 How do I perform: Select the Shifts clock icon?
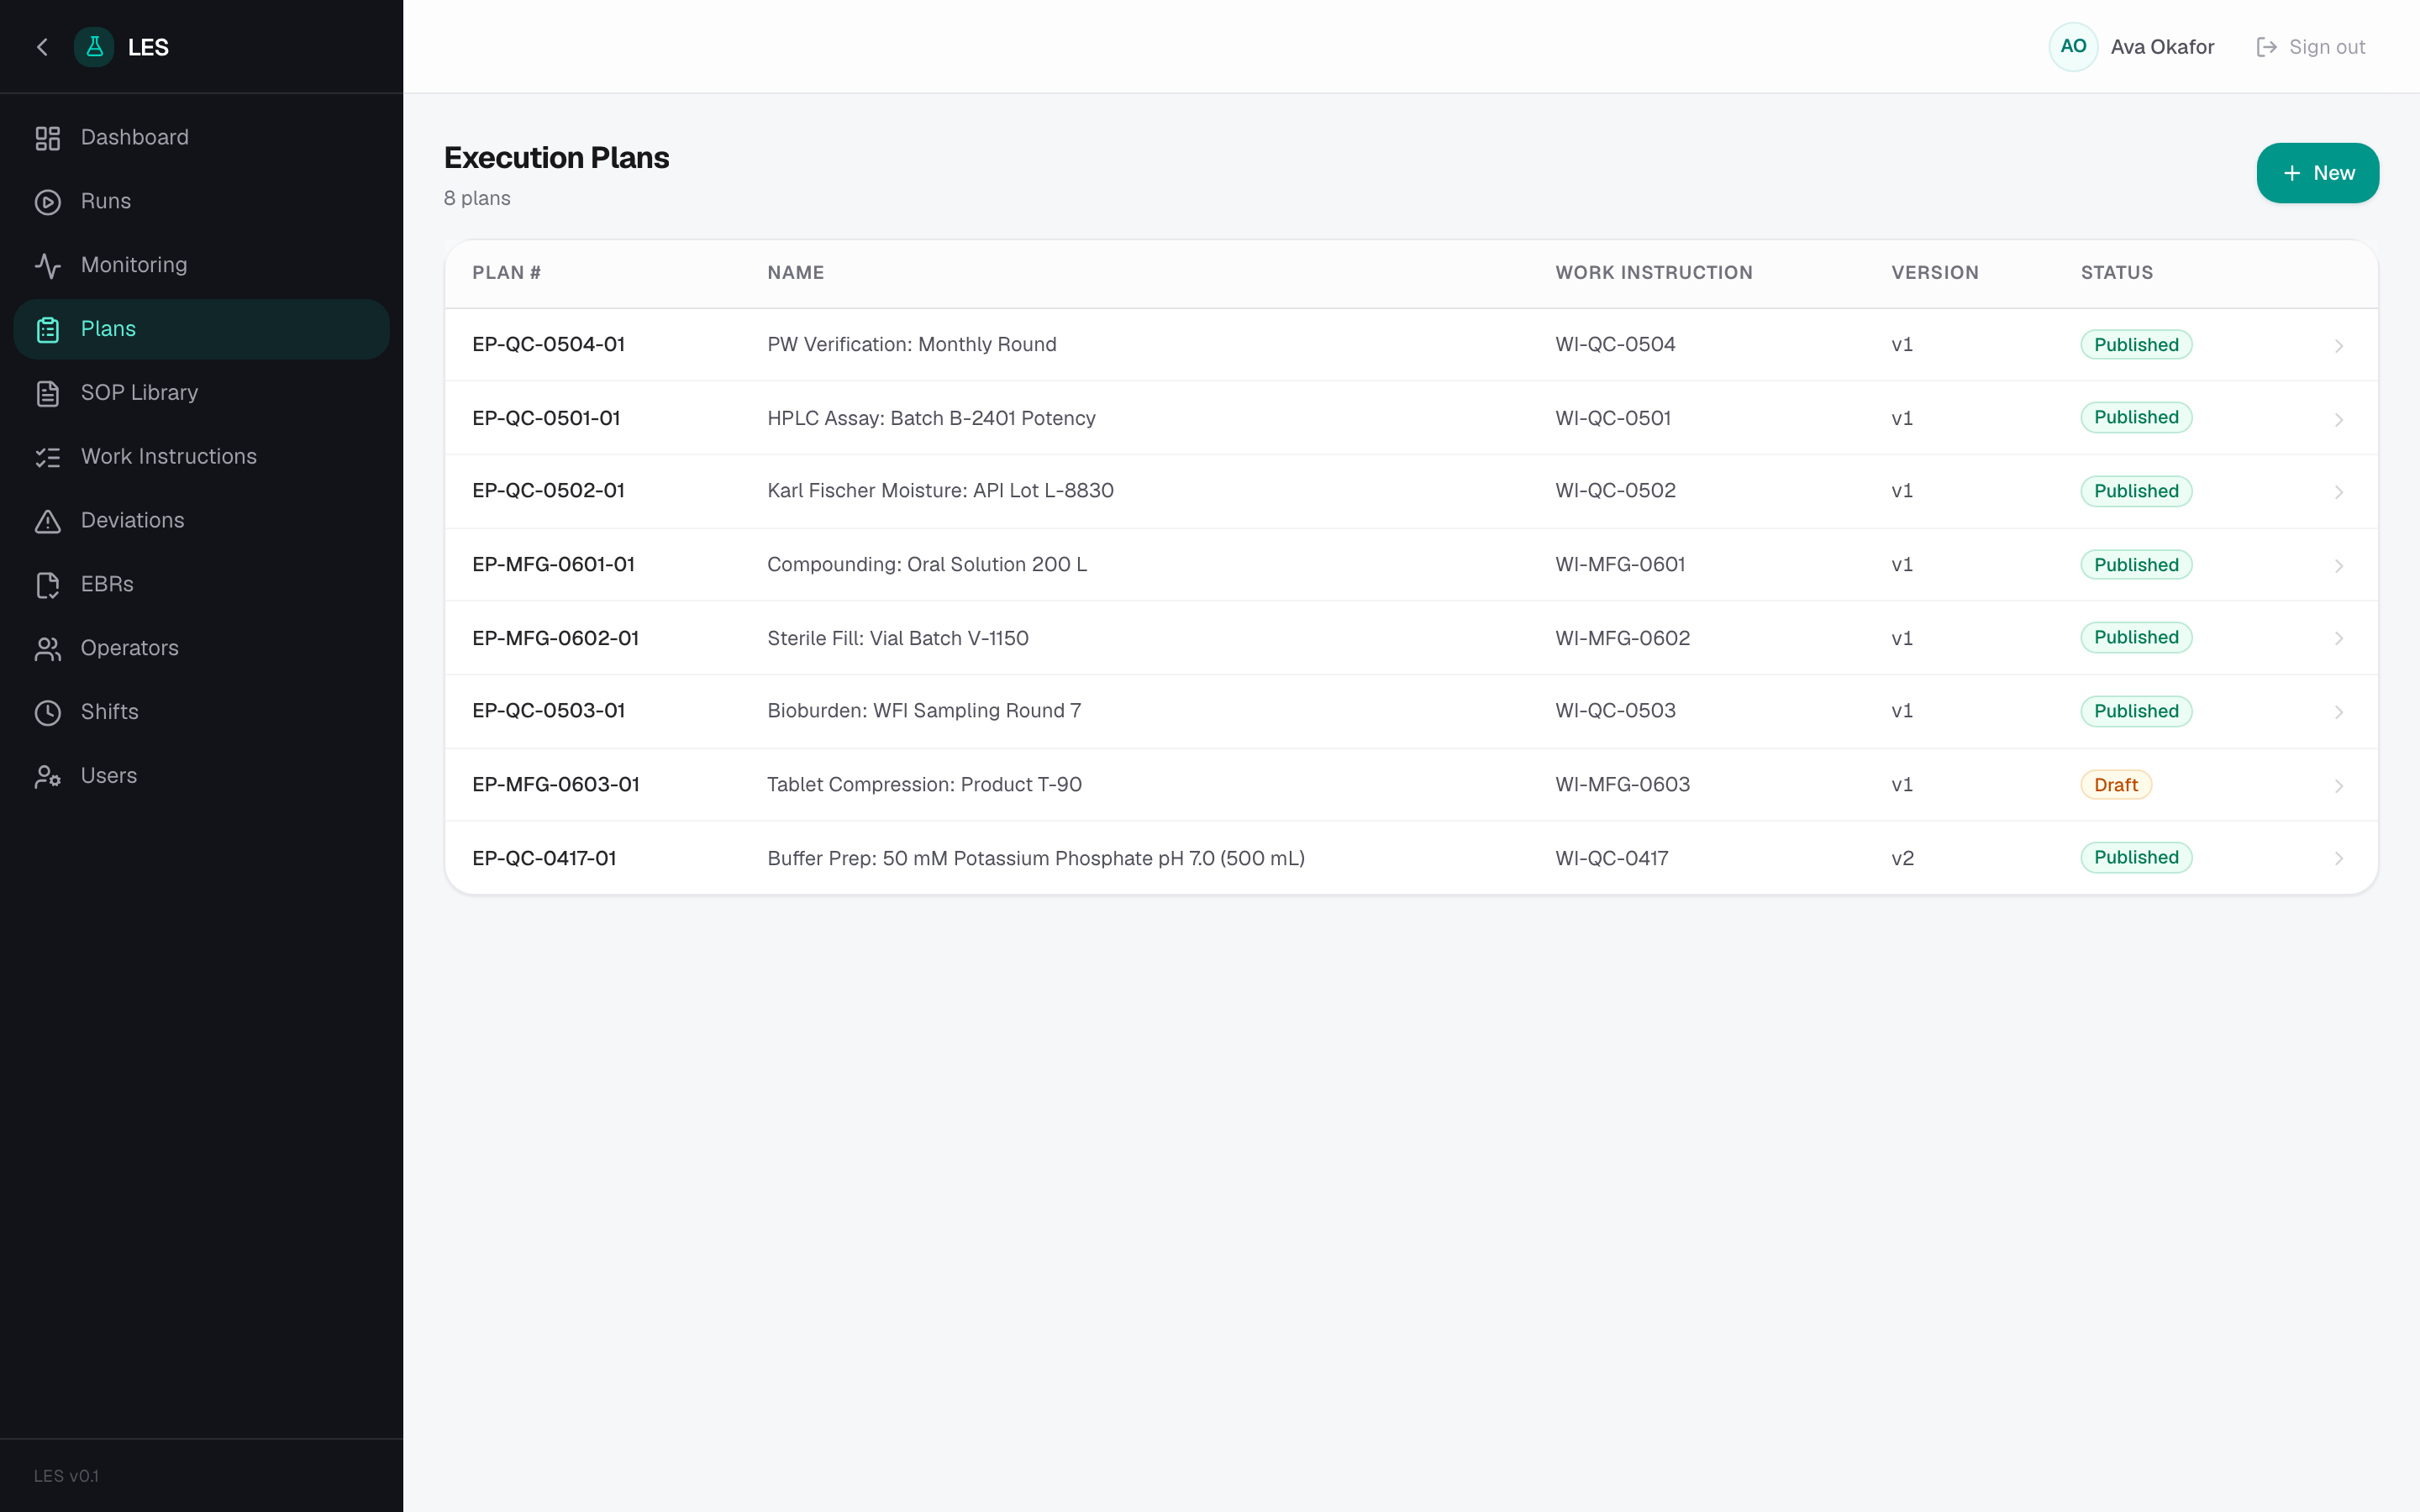tap(48, 713)
